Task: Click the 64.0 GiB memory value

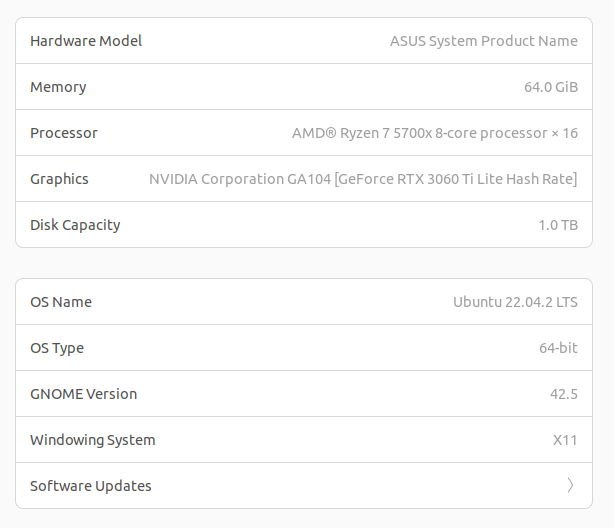Action: (550, 87)
